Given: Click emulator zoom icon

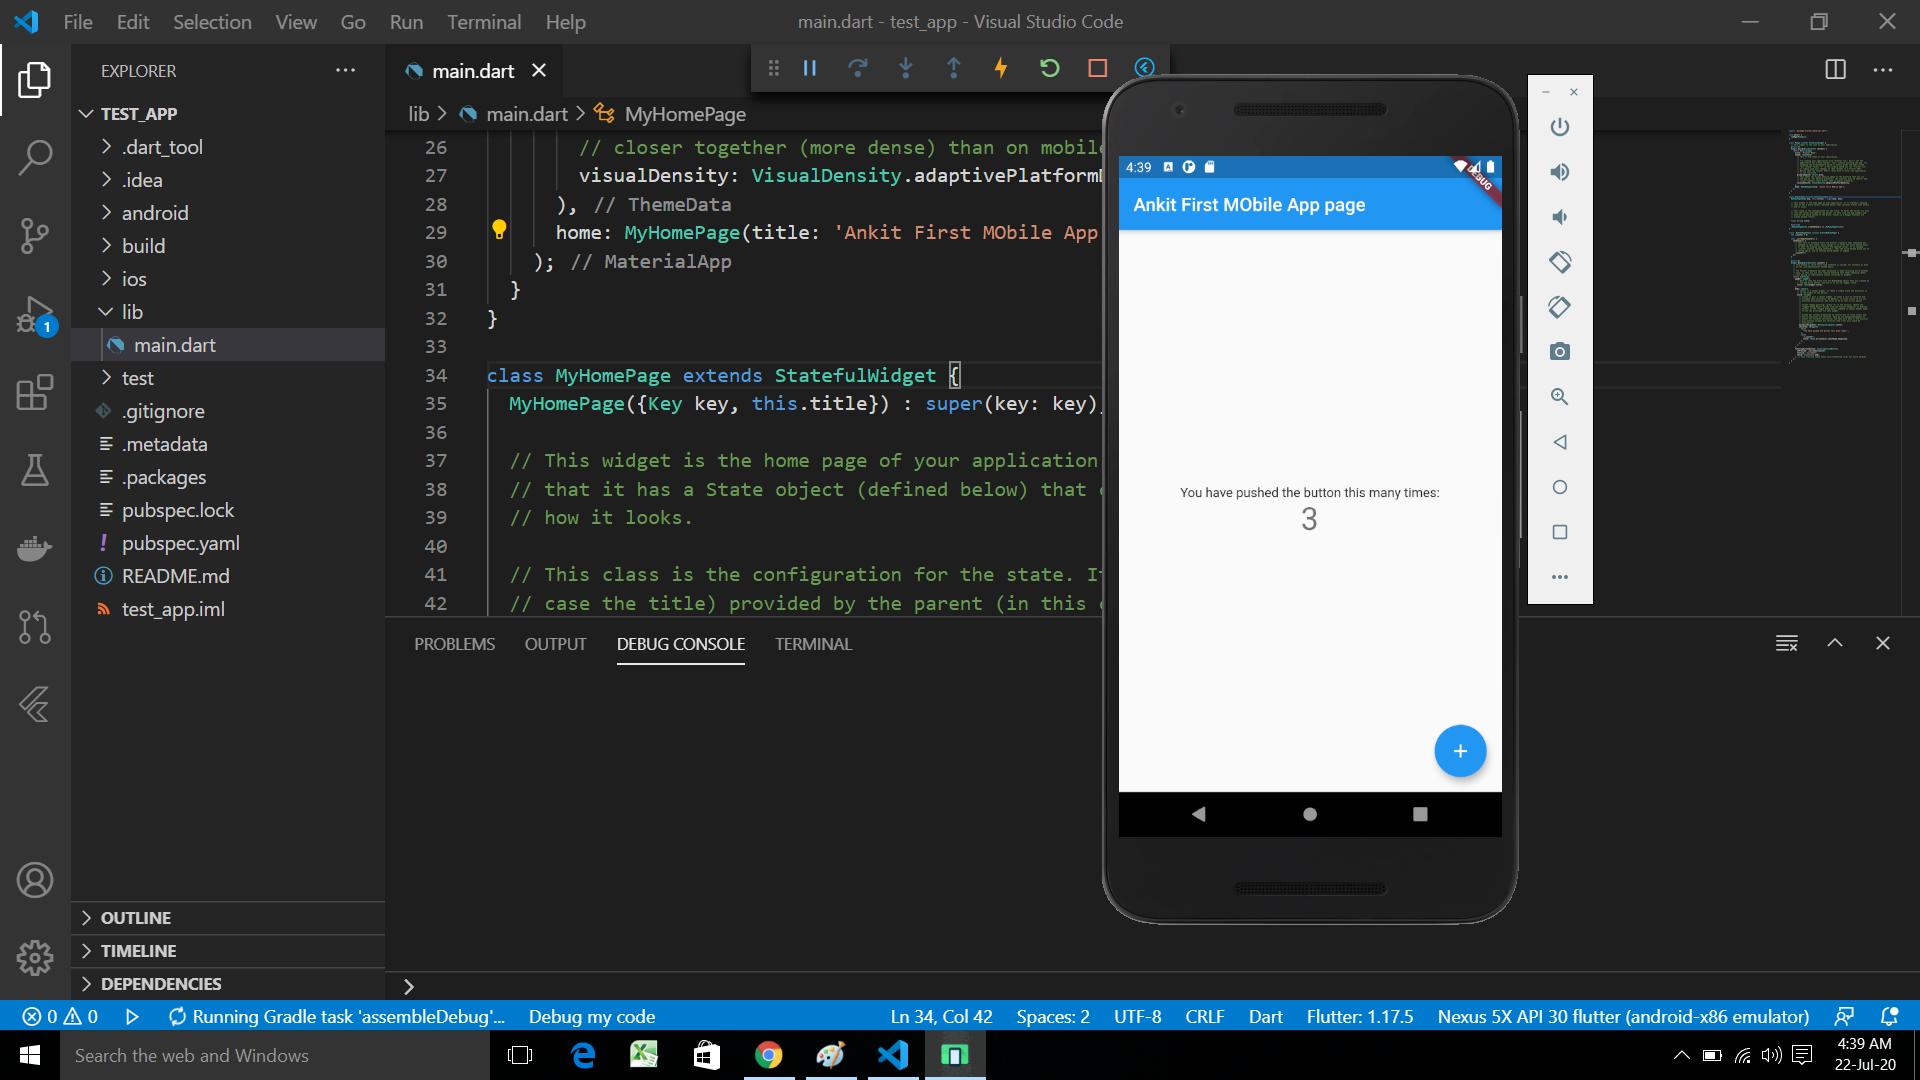Looking at the screenshot, I should (1560, 397).
